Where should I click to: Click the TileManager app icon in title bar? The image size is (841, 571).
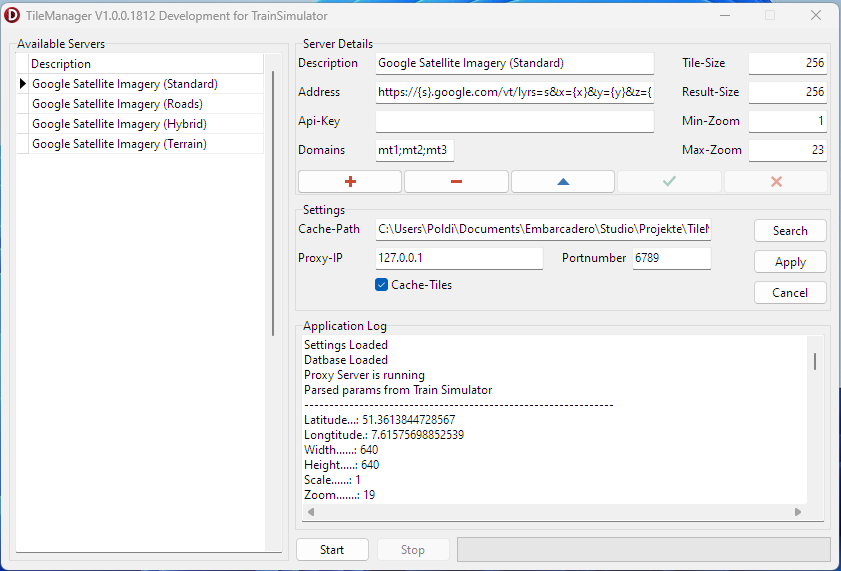tap(12, 15)
